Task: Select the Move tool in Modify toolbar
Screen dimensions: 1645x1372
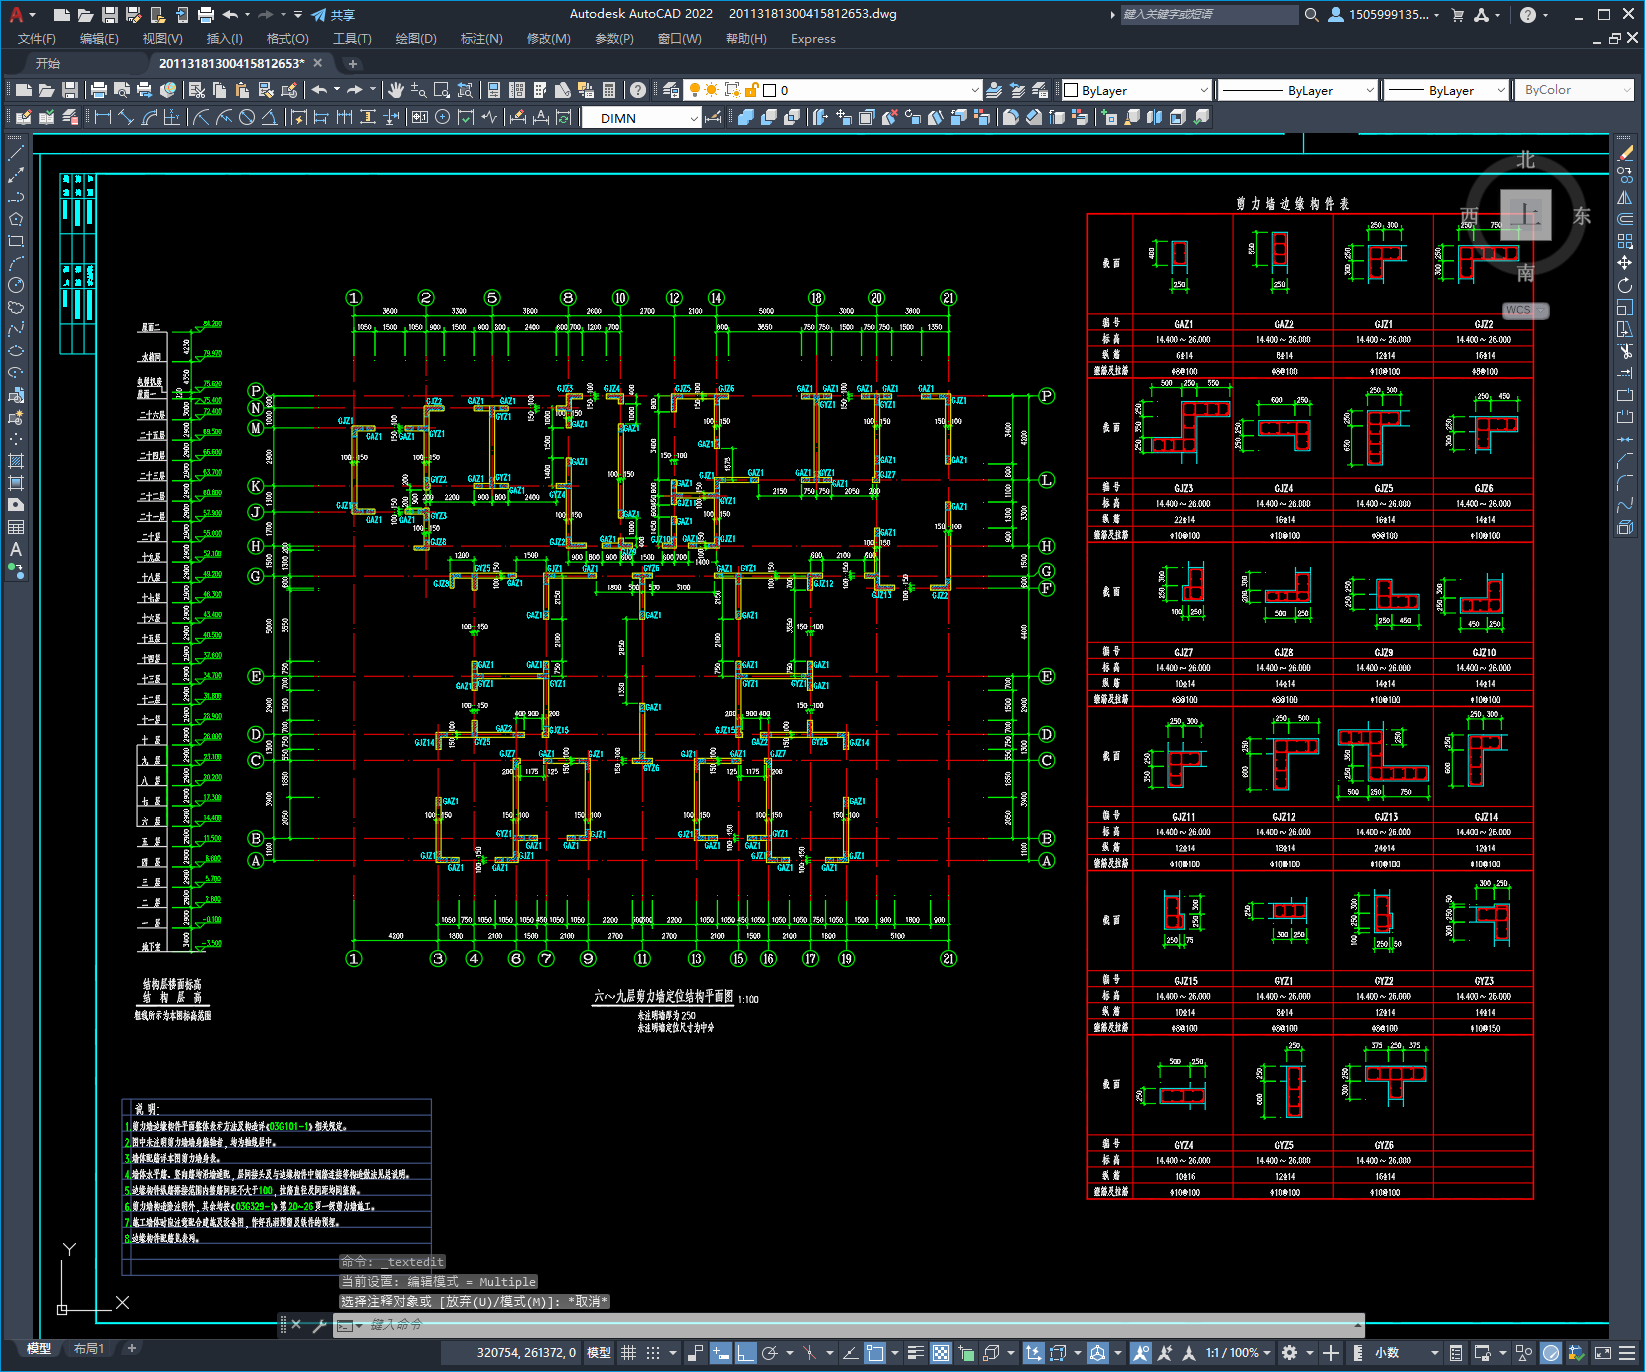Action: coord(1625,263)
